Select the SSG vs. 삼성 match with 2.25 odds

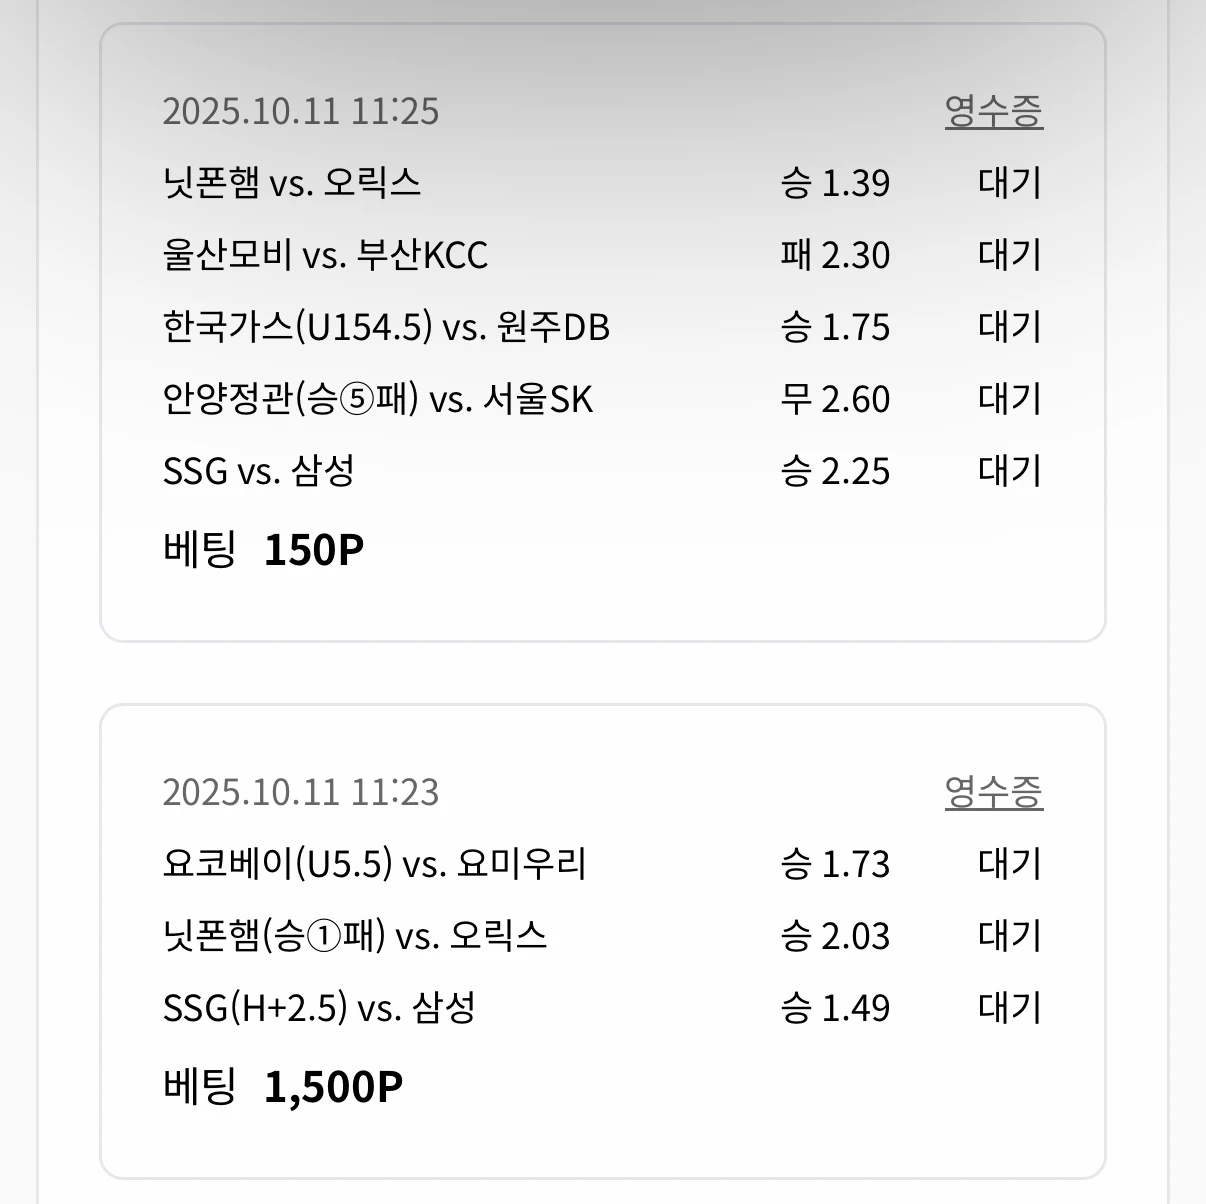pos(259,471)
